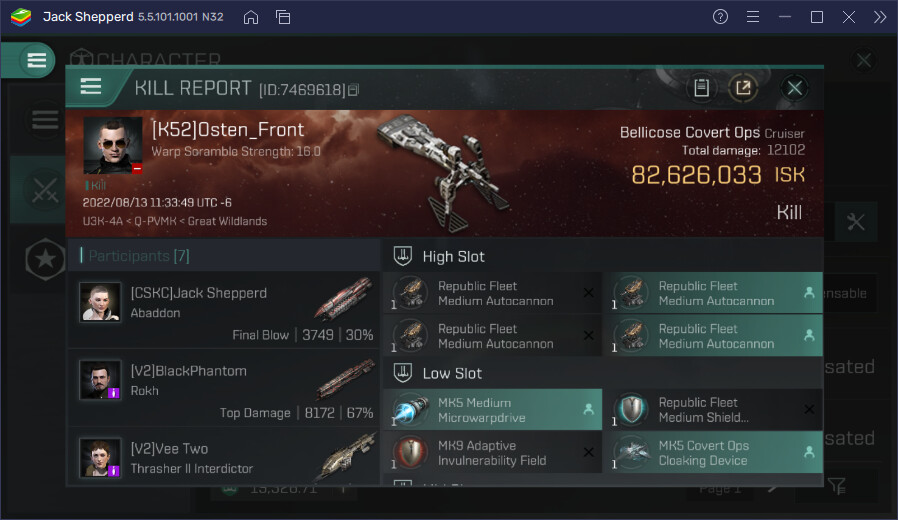Click BlackPhantom's portrait
Screen dimensions: 898x520
tap(100, 380)
